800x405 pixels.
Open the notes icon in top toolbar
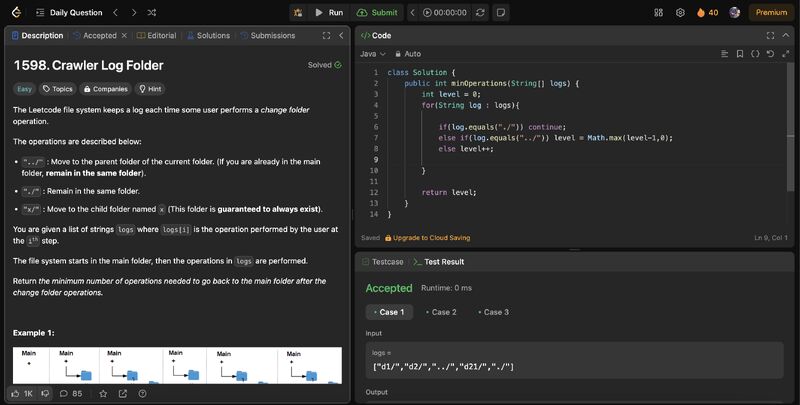pos(502,13)
